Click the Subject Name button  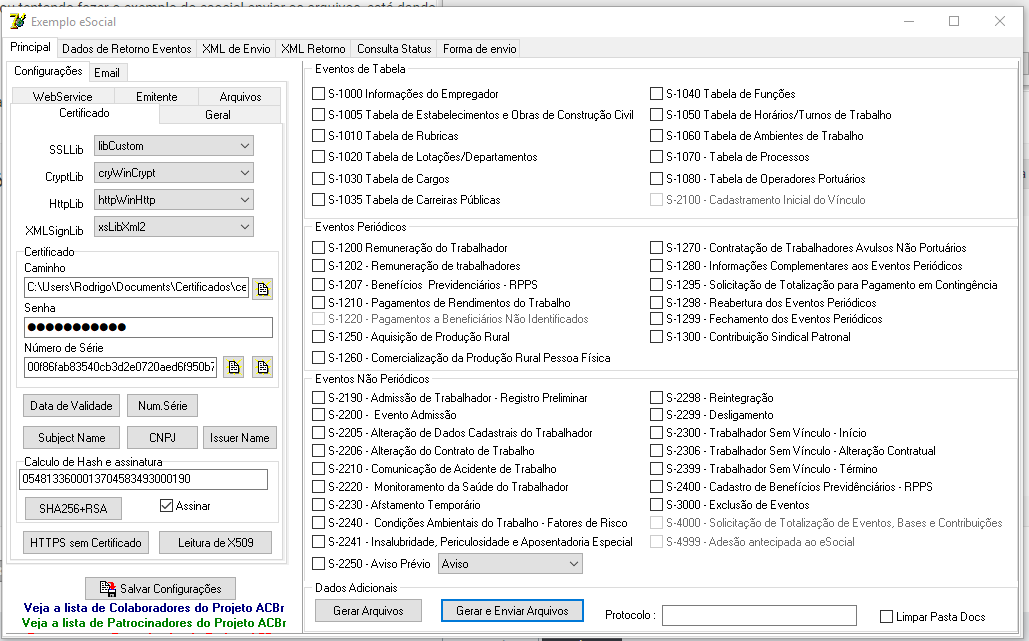(72, 438)
